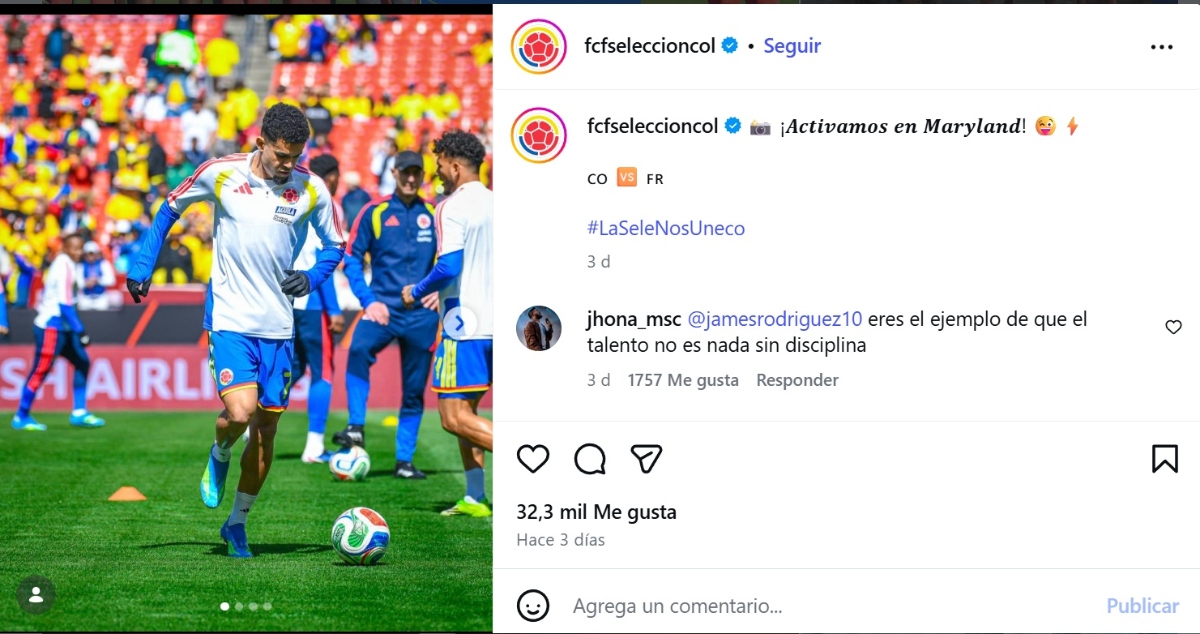The height and width of the screenshot is (634, 1200).
Task: Share the post with the paper plane icon
Action: click(647, 459)
